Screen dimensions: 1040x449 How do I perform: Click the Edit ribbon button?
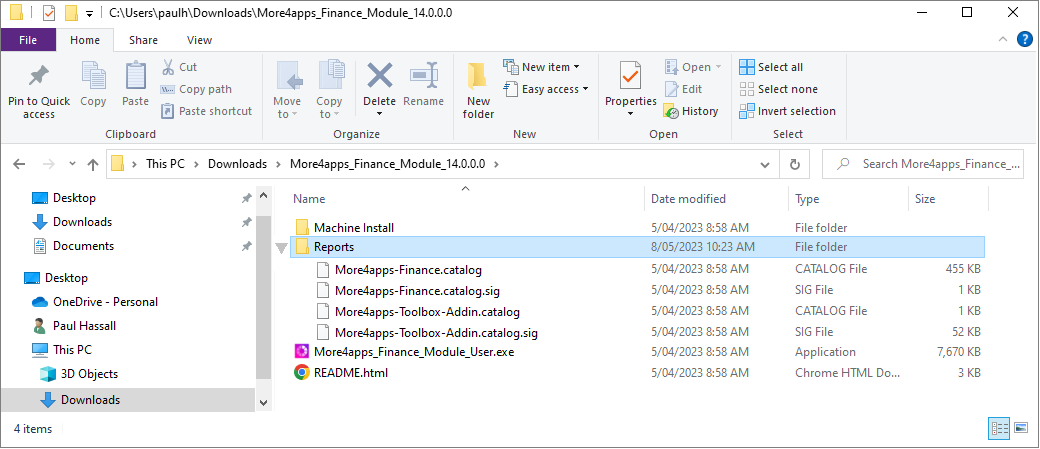683,89
